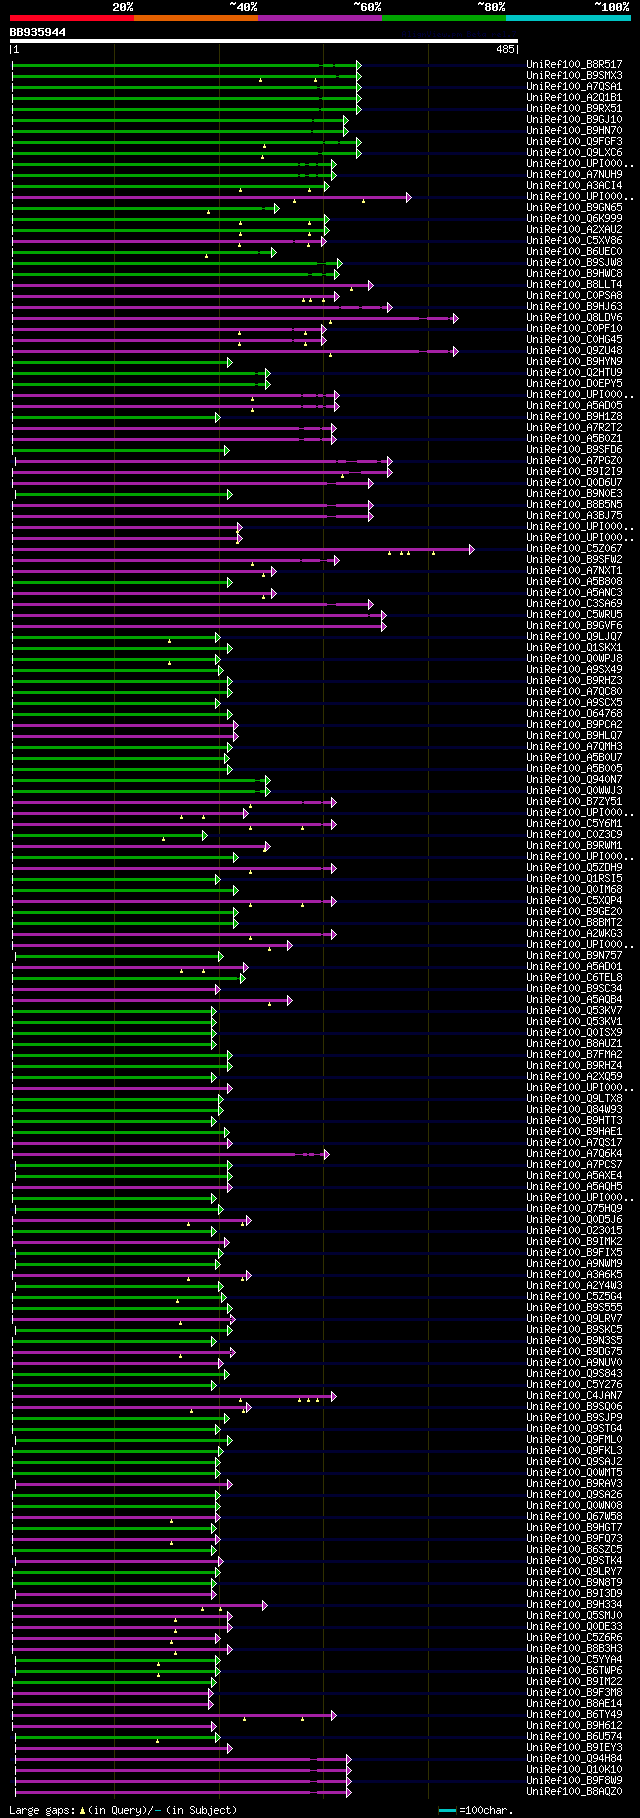Screen dimensions: 640x1818
Task: Select hit label UniRef100_Q84W93
Action: [x=574, y=1110]
